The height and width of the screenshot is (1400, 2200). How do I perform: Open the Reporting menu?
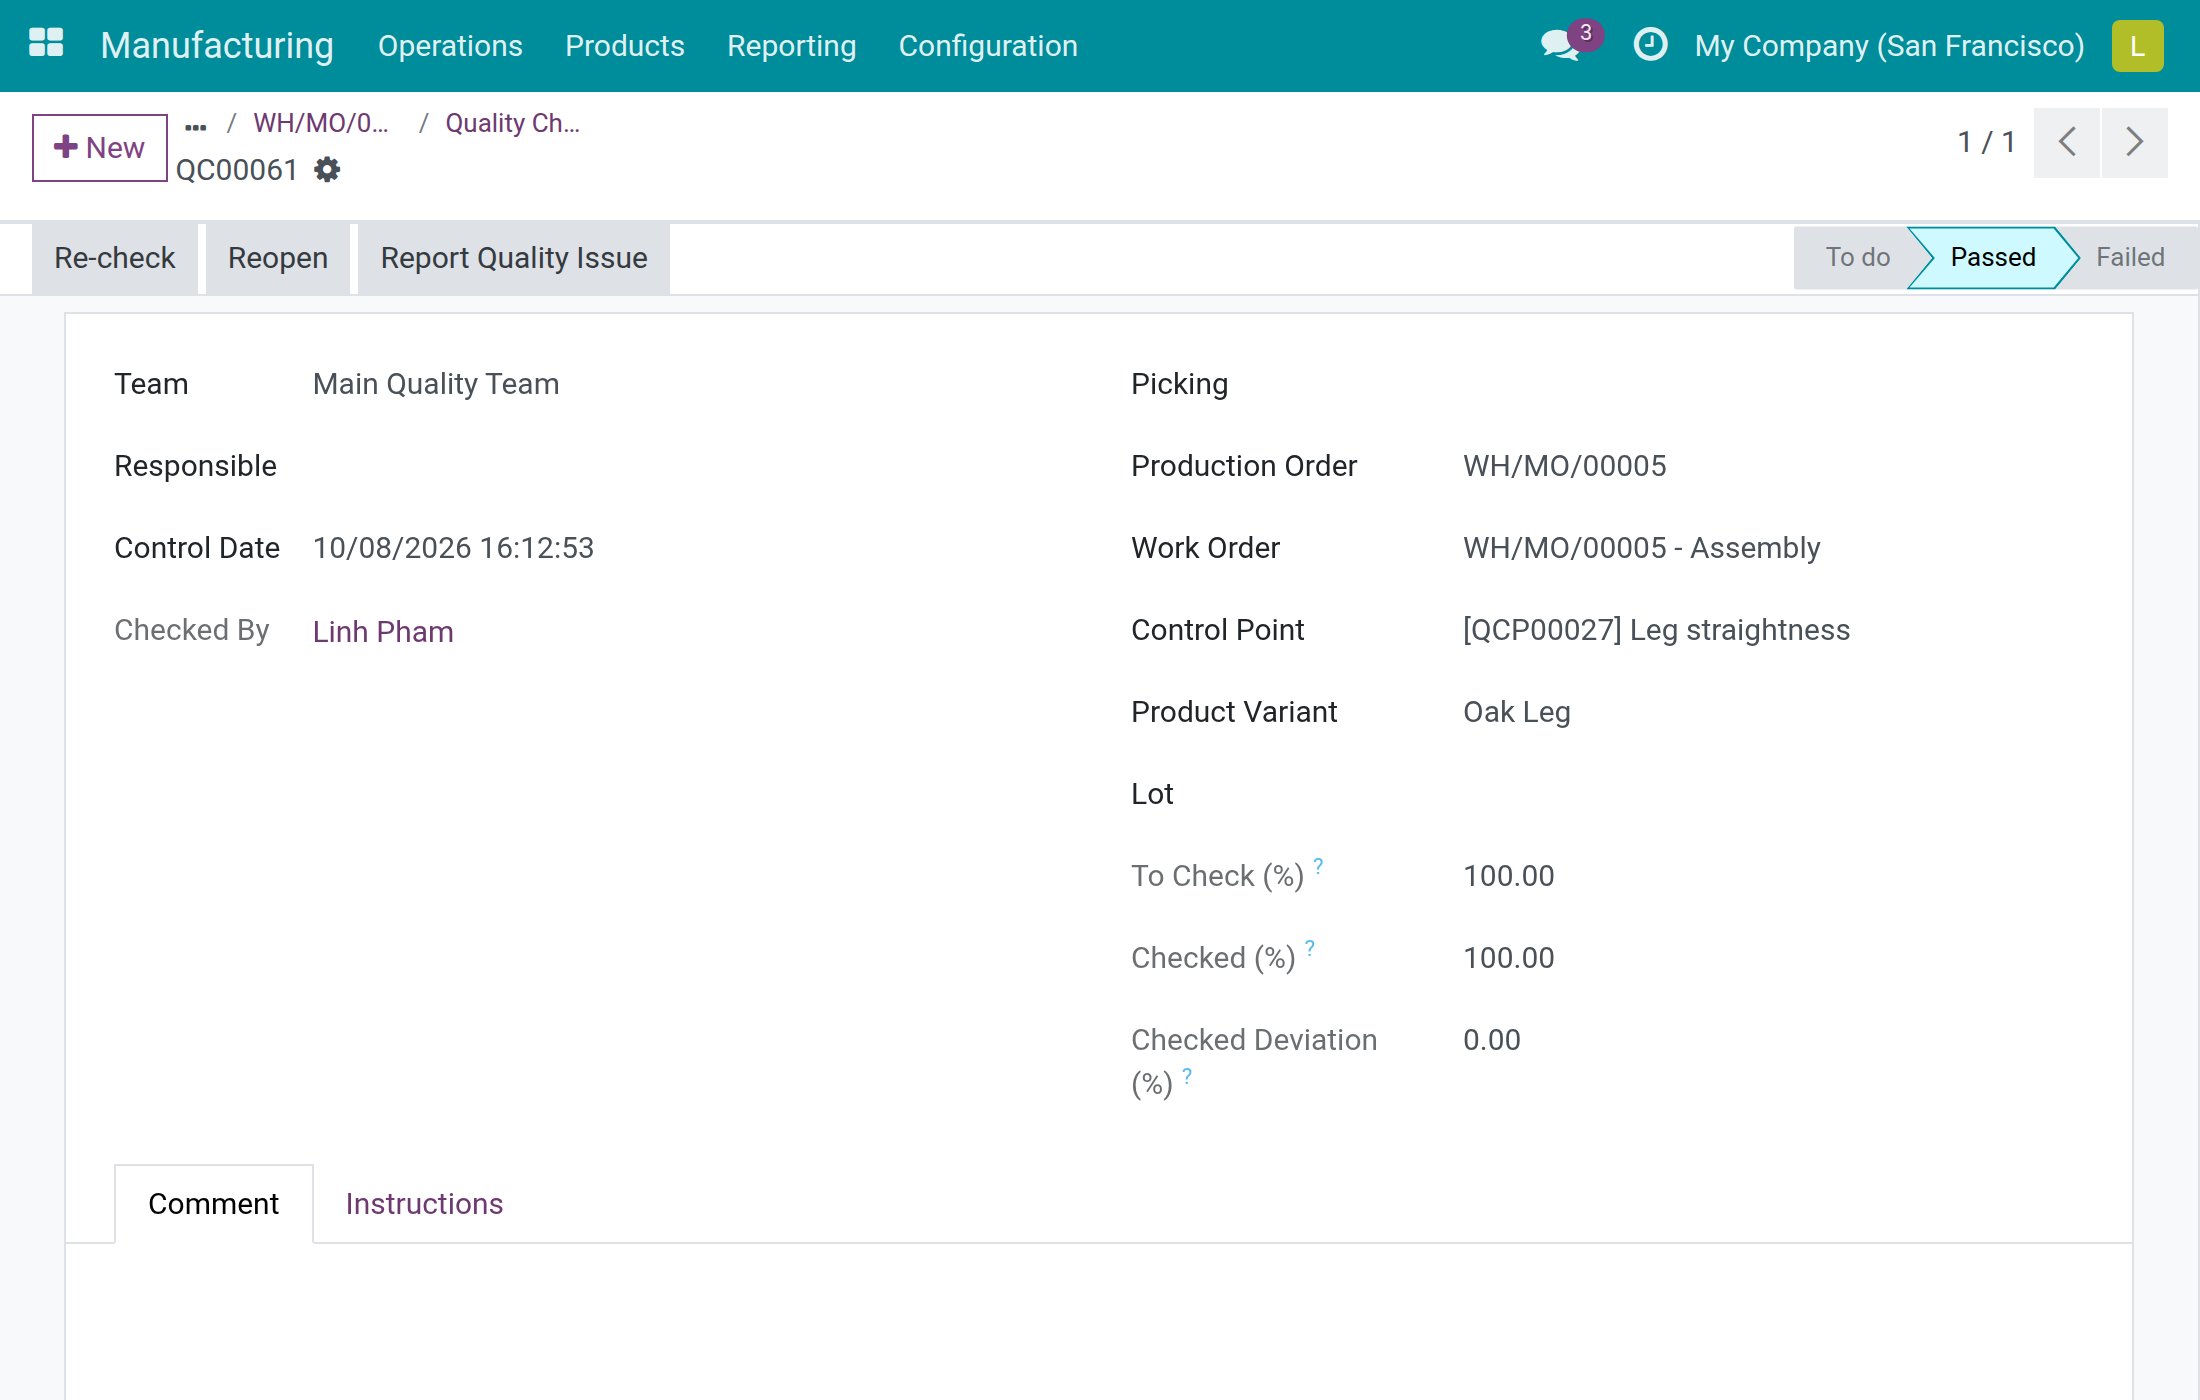point(791,46)
